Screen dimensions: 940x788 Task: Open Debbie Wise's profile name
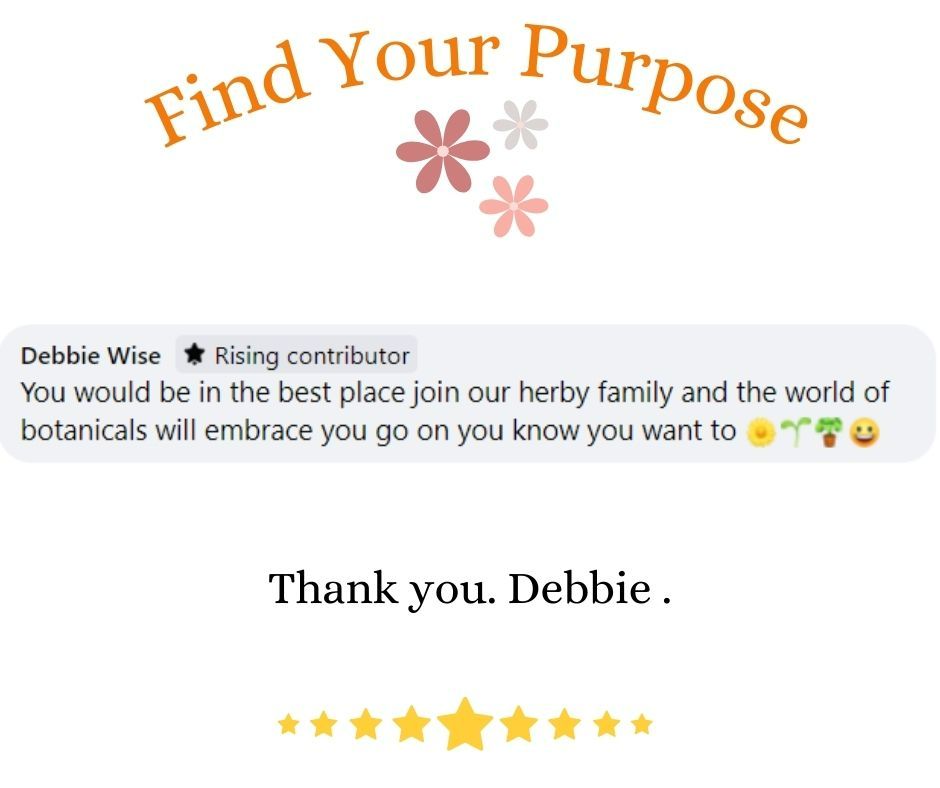pyautogui.click(x=91, y=356)
